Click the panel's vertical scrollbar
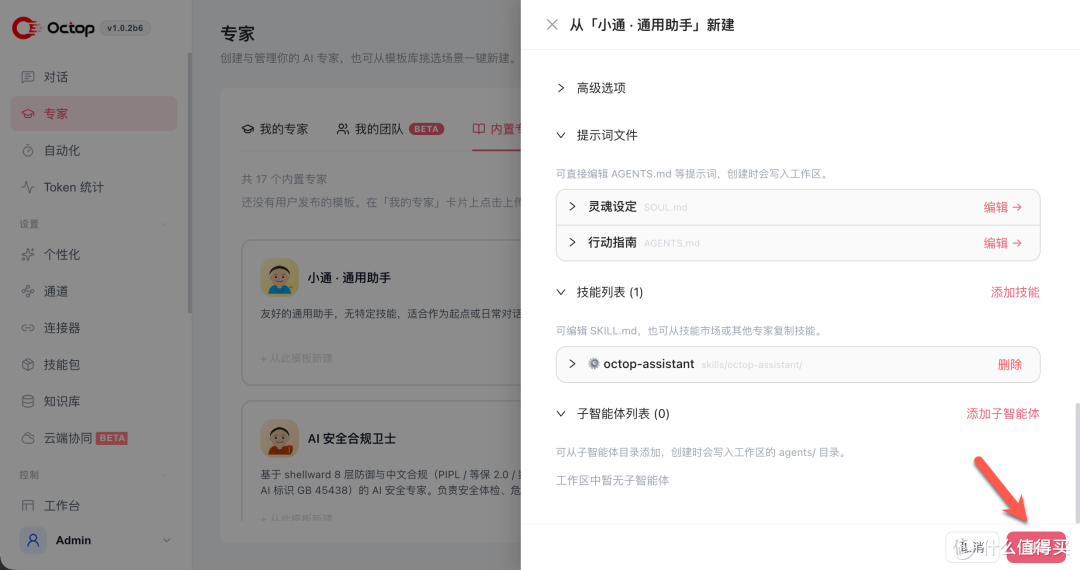Screen dimensions: 1080x570 coord(1077,463)
